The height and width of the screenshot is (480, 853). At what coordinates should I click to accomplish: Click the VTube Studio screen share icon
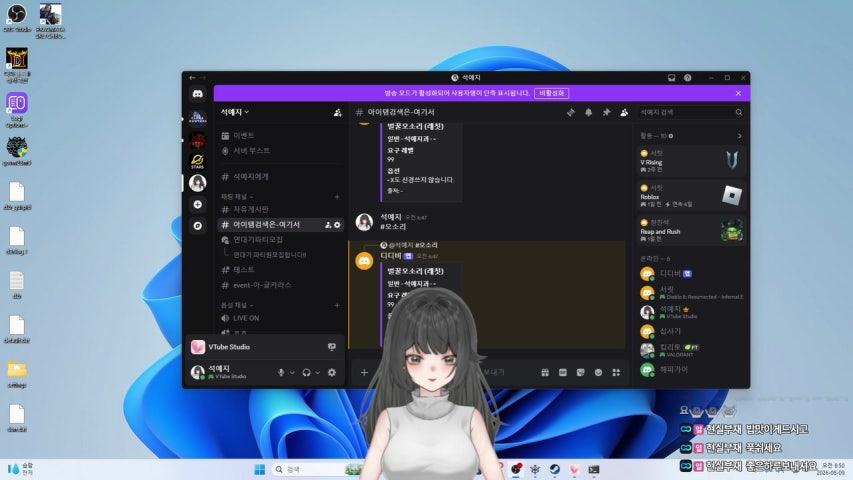[332, 347]
